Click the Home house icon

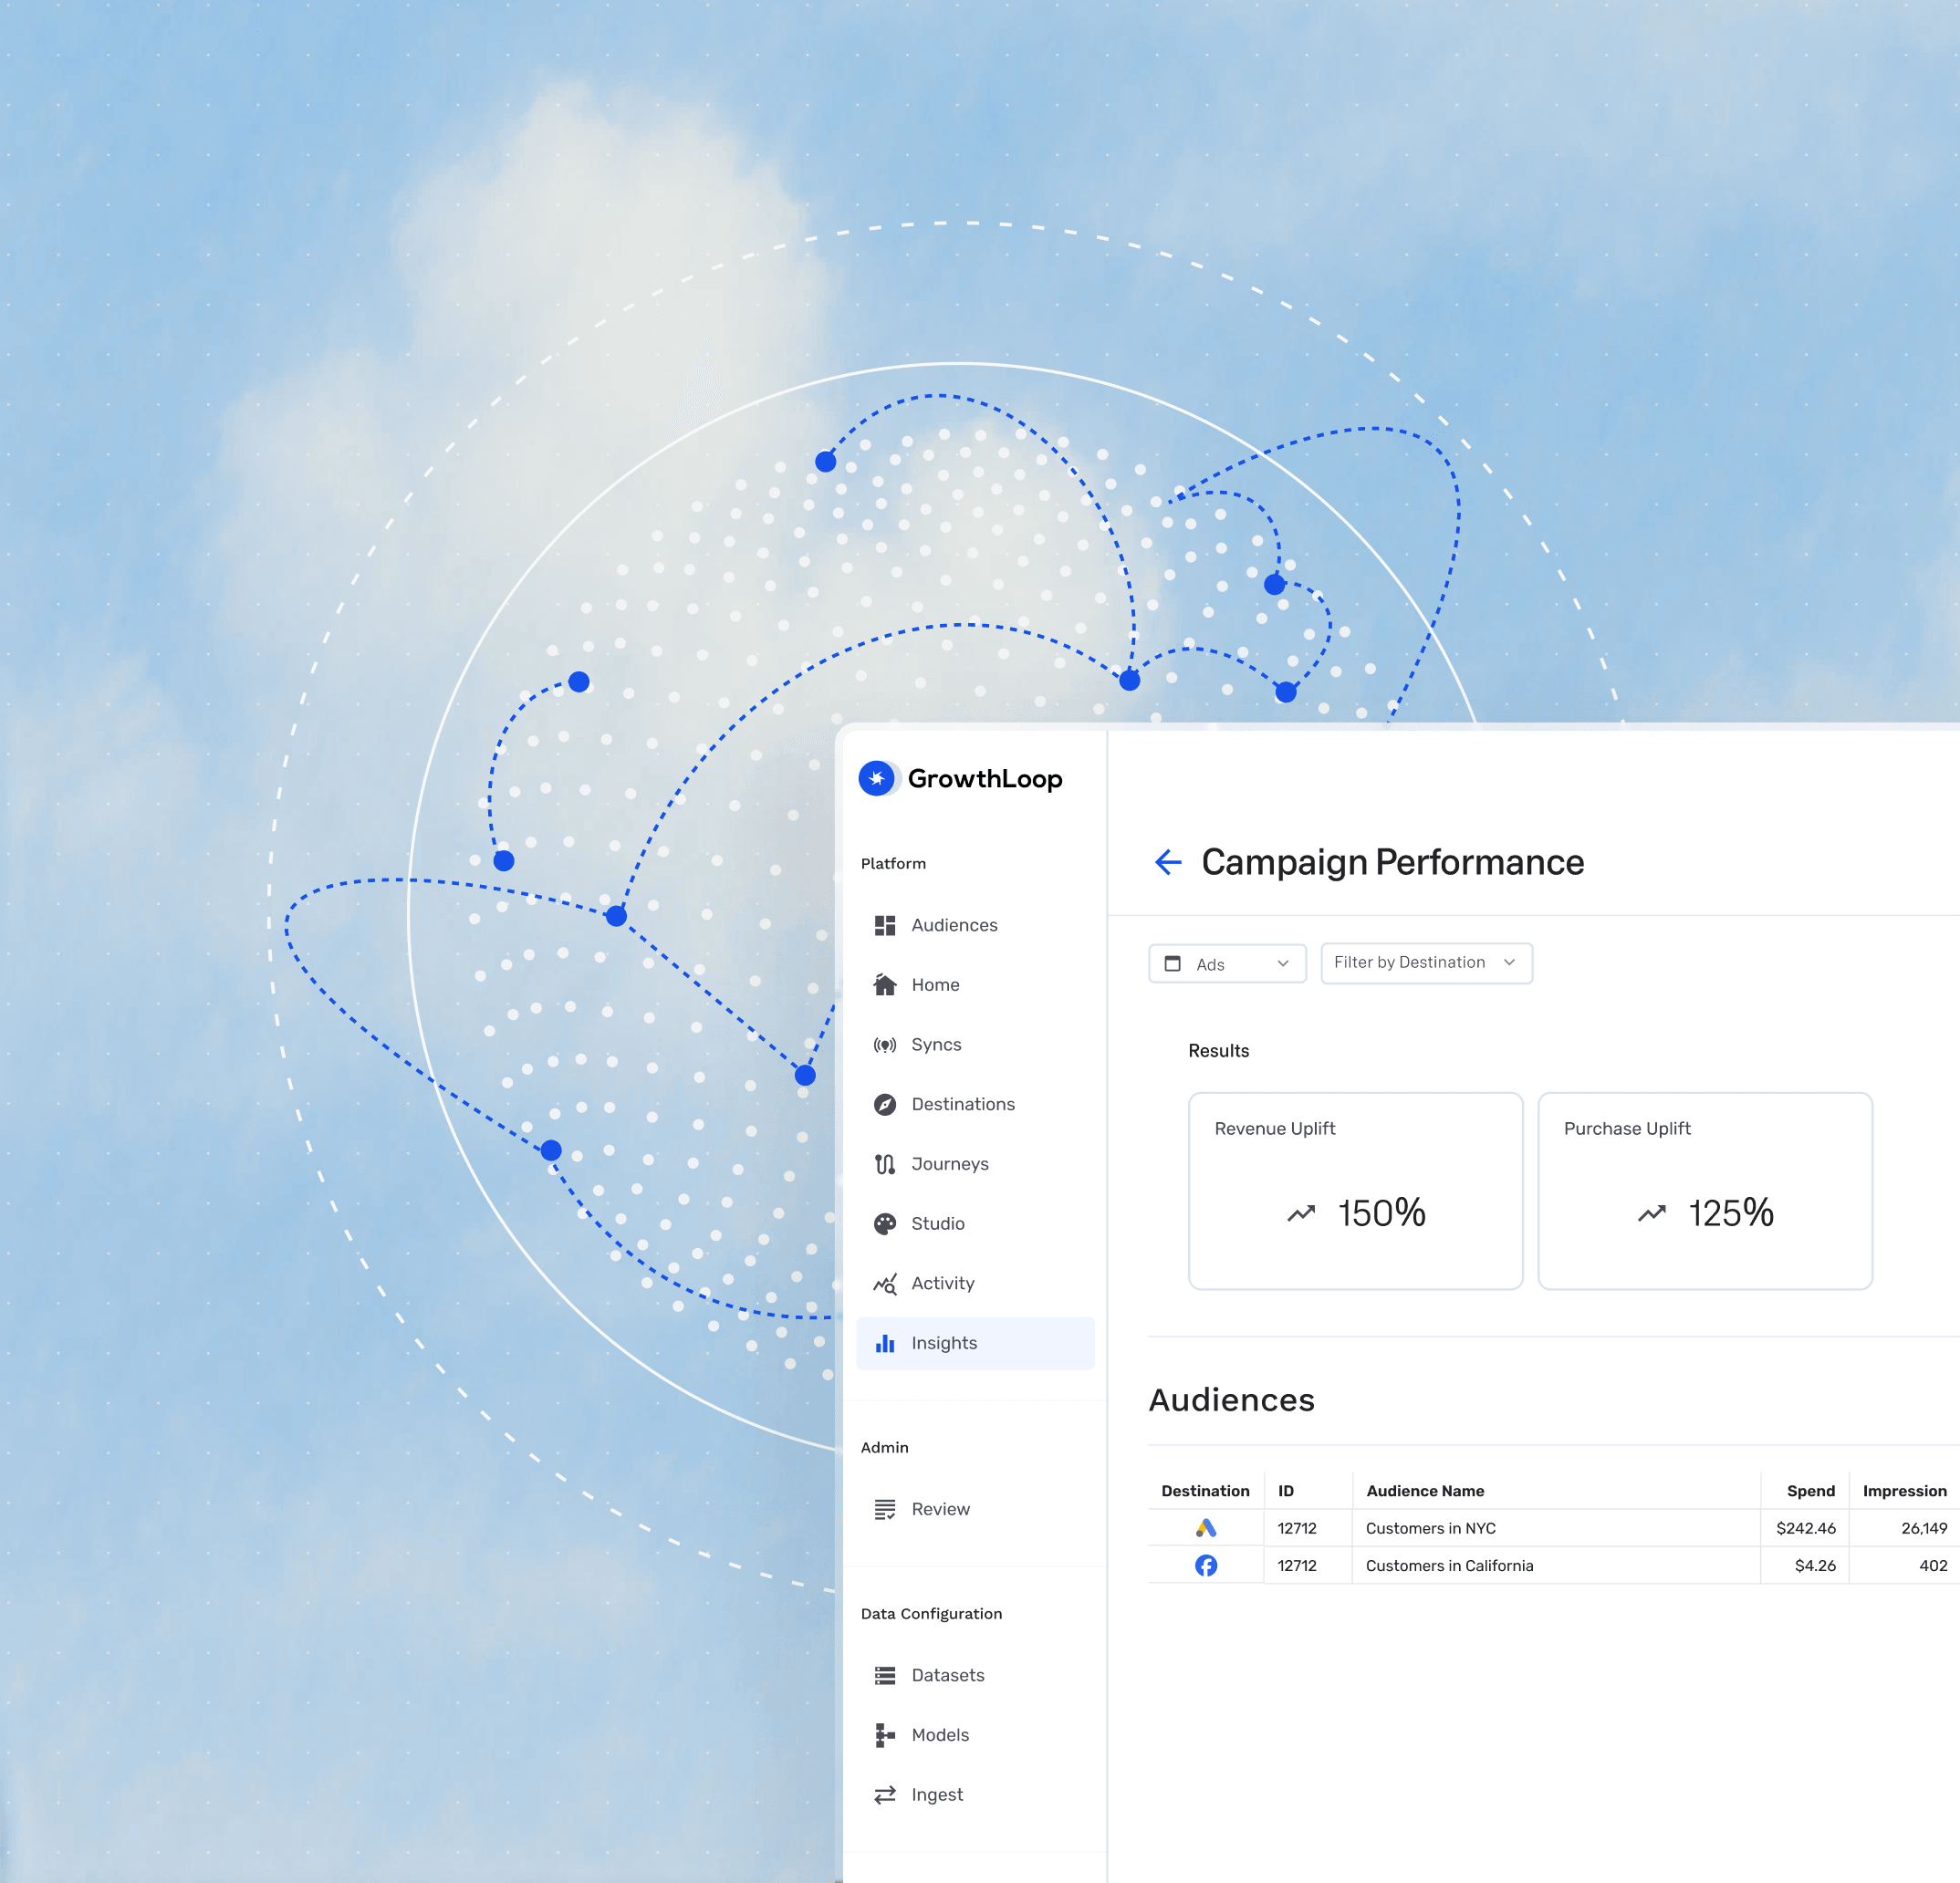coord(884,985)
